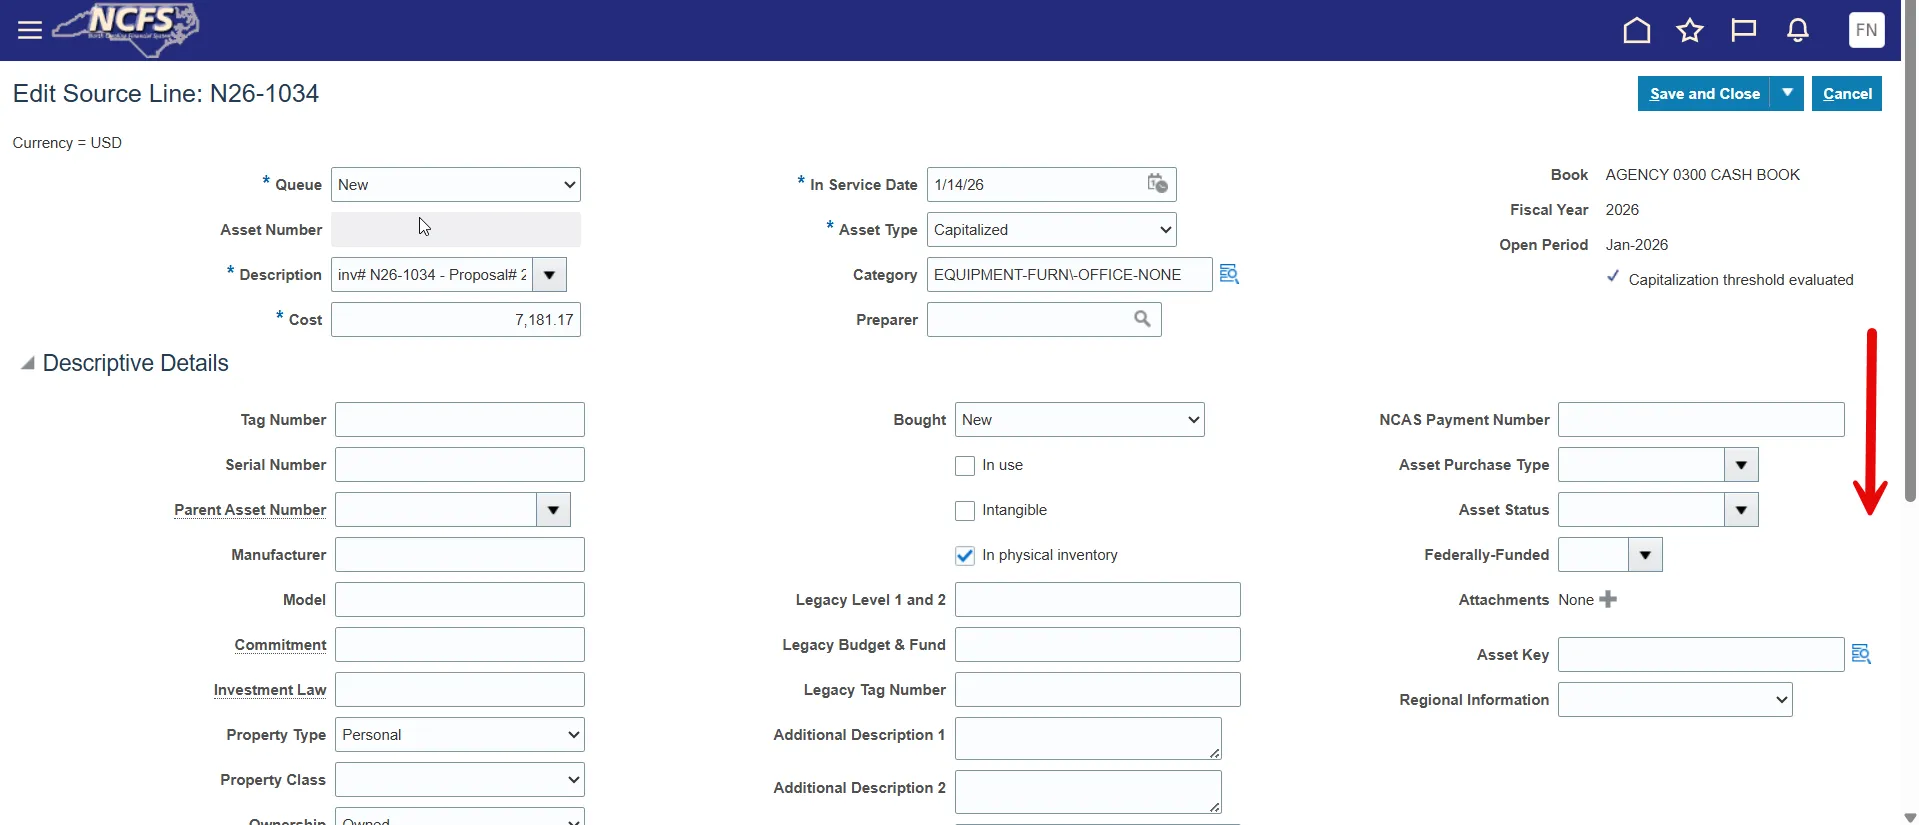Go to the Home page icon
1919x825 pixels.
click(1636, 31)
